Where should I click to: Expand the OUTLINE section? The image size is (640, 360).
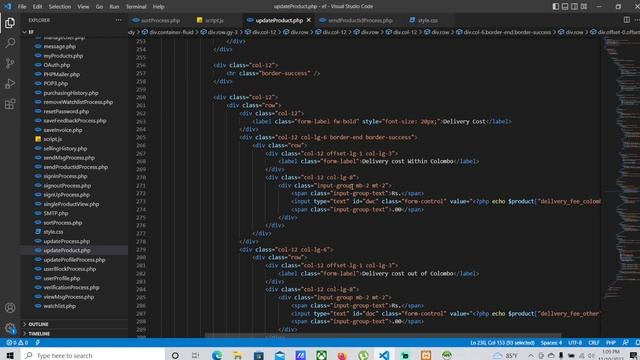(75, 324)
